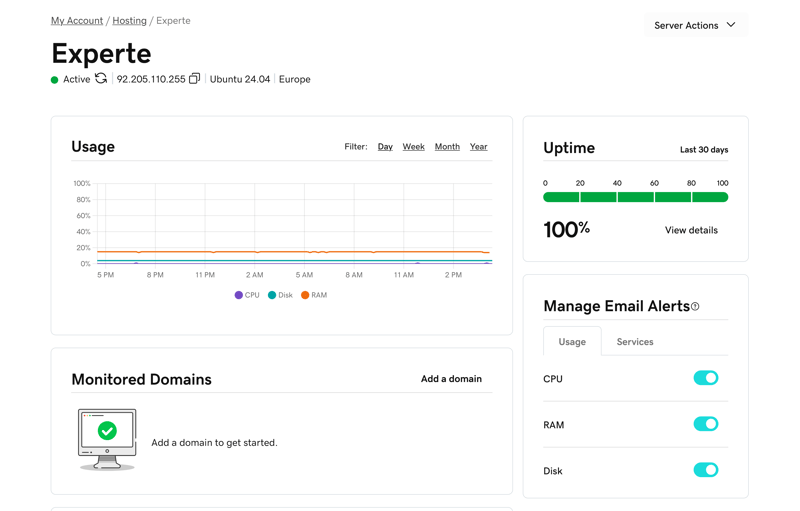800x511 pixels.
Task: Click the info icon beside Manage Email Alerts
Action: (x=695, y=307)
